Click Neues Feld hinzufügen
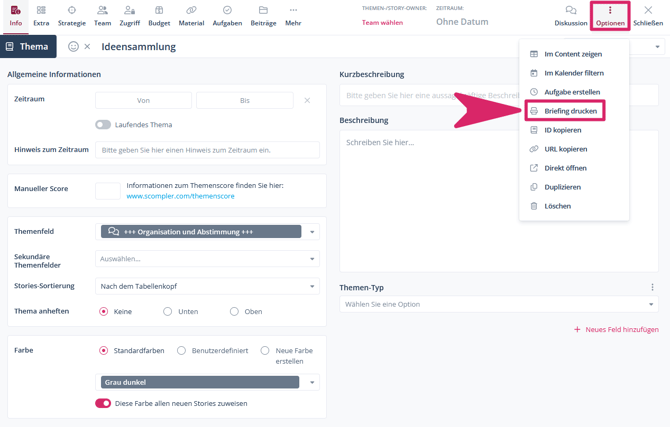This screenshot has width=670, height=427. [x=616, y=329]
